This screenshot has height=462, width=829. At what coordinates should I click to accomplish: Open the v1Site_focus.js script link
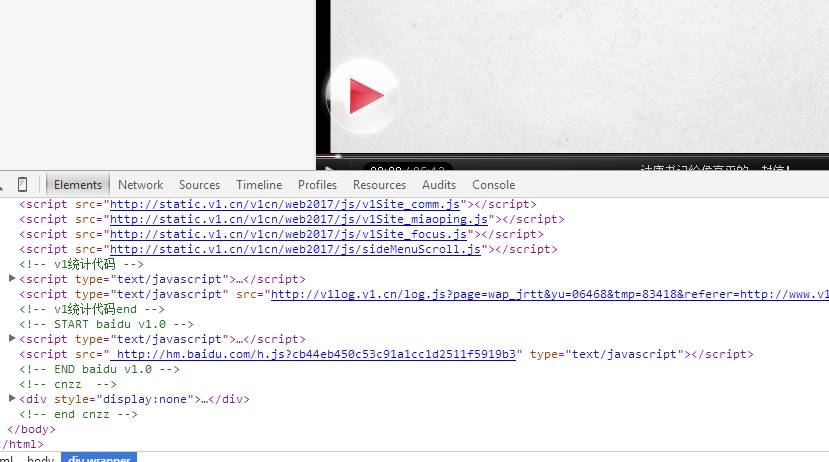point(288,234)
